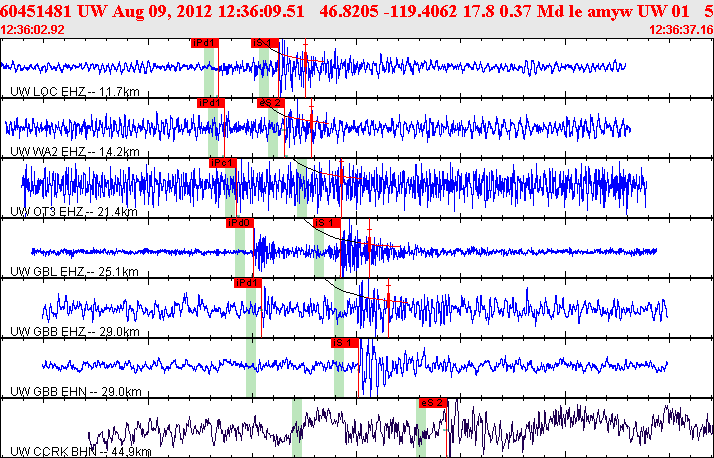Viewport: 714px width, 458px height.
Task: Click the P pick flag on LOC trace
Action: click(205, 43)
